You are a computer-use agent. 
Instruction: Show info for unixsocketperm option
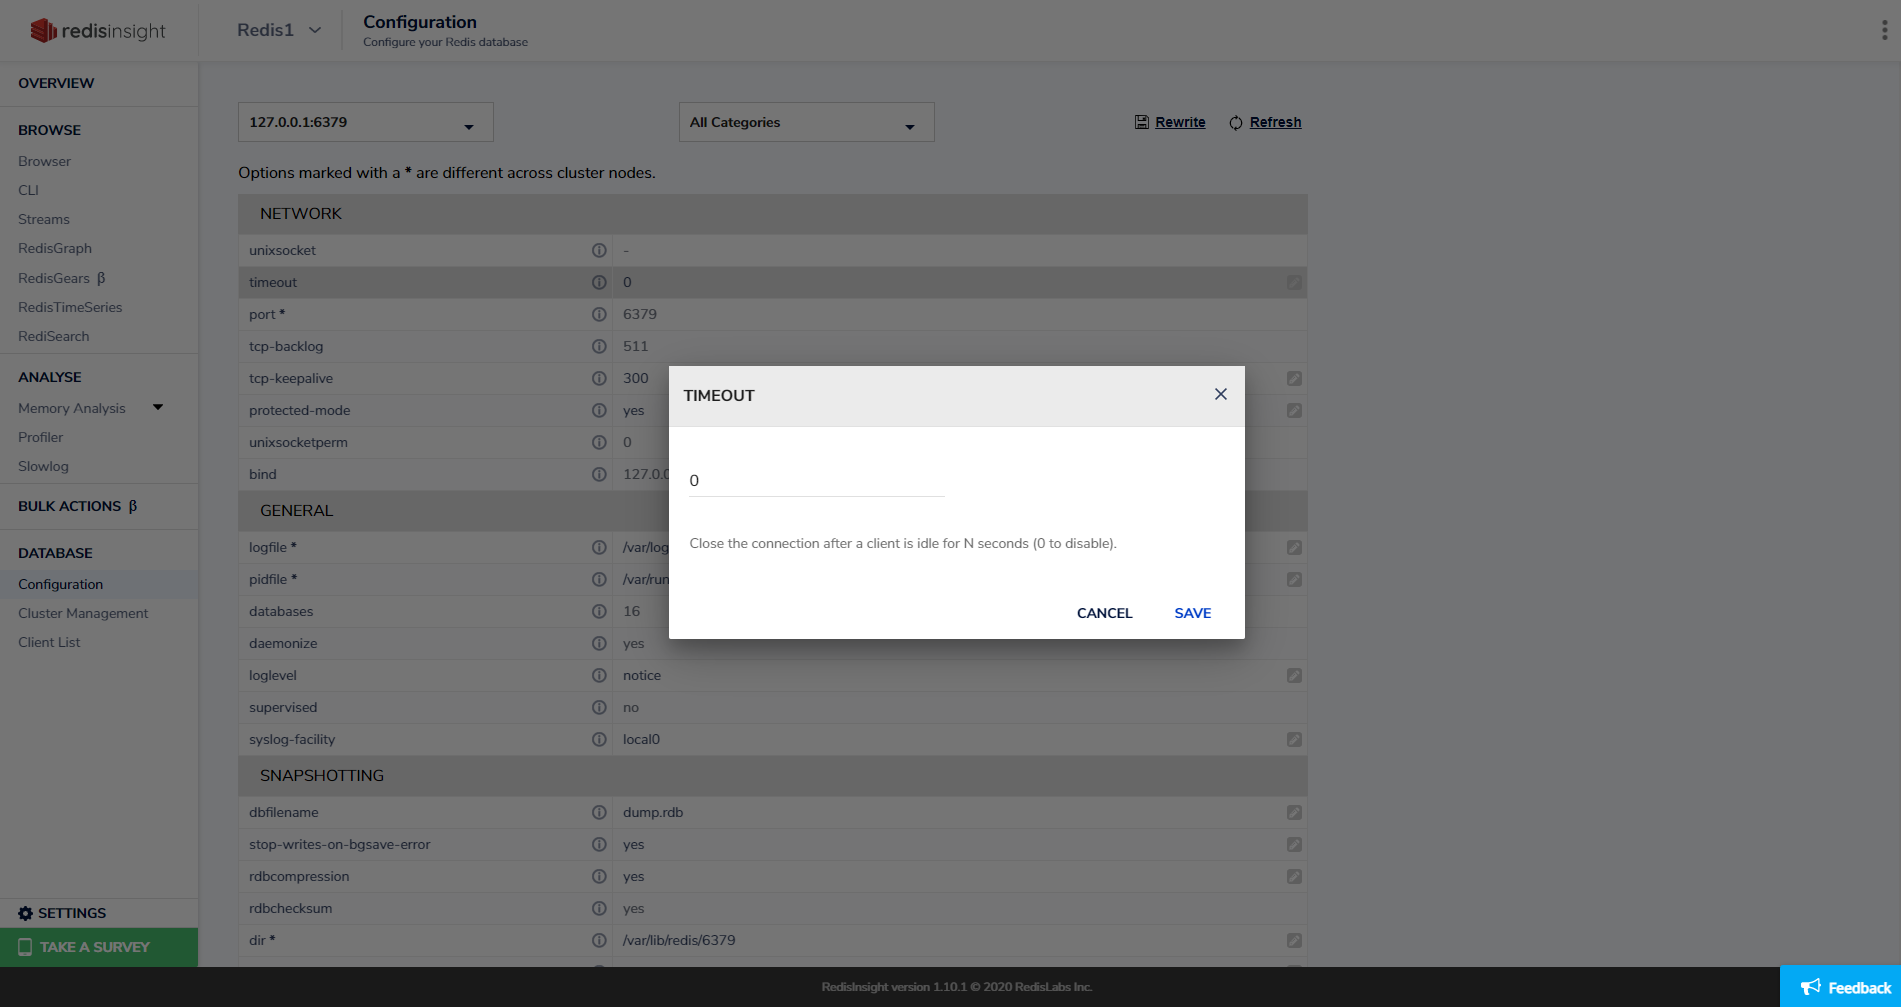point(599,442)
